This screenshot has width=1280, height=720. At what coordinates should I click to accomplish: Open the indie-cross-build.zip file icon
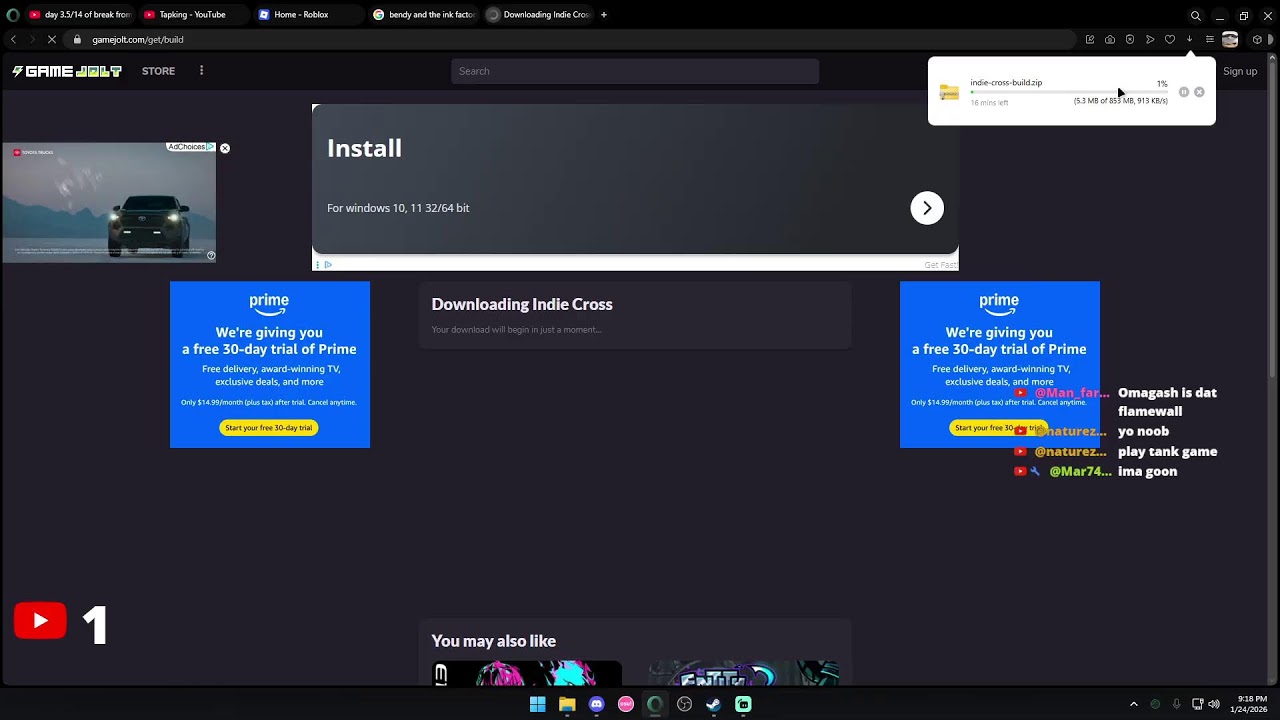[x=949, y=92]
